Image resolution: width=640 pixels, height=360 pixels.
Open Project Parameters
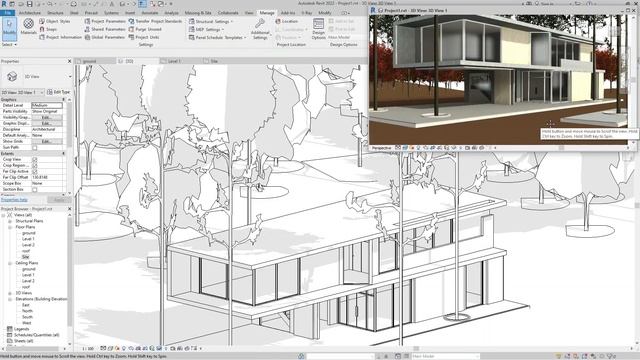click(x=105, y=21)
